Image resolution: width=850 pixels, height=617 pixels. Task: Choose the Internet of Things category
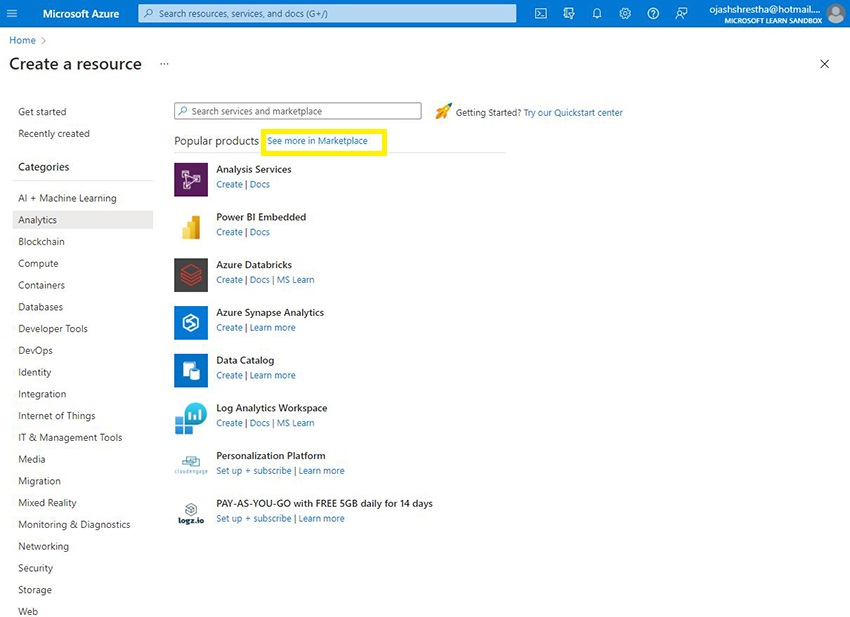point(57,416)
